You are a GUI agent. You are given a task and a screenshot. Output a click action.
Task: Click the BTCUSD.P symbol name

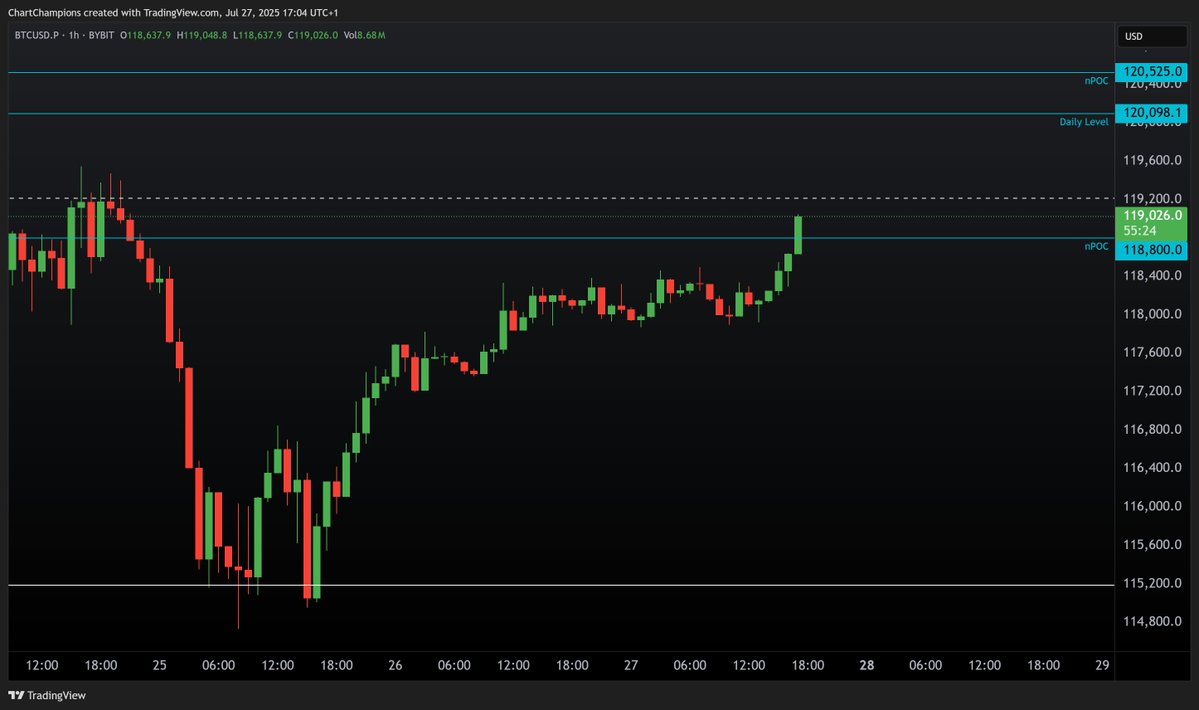coord(37,35)
